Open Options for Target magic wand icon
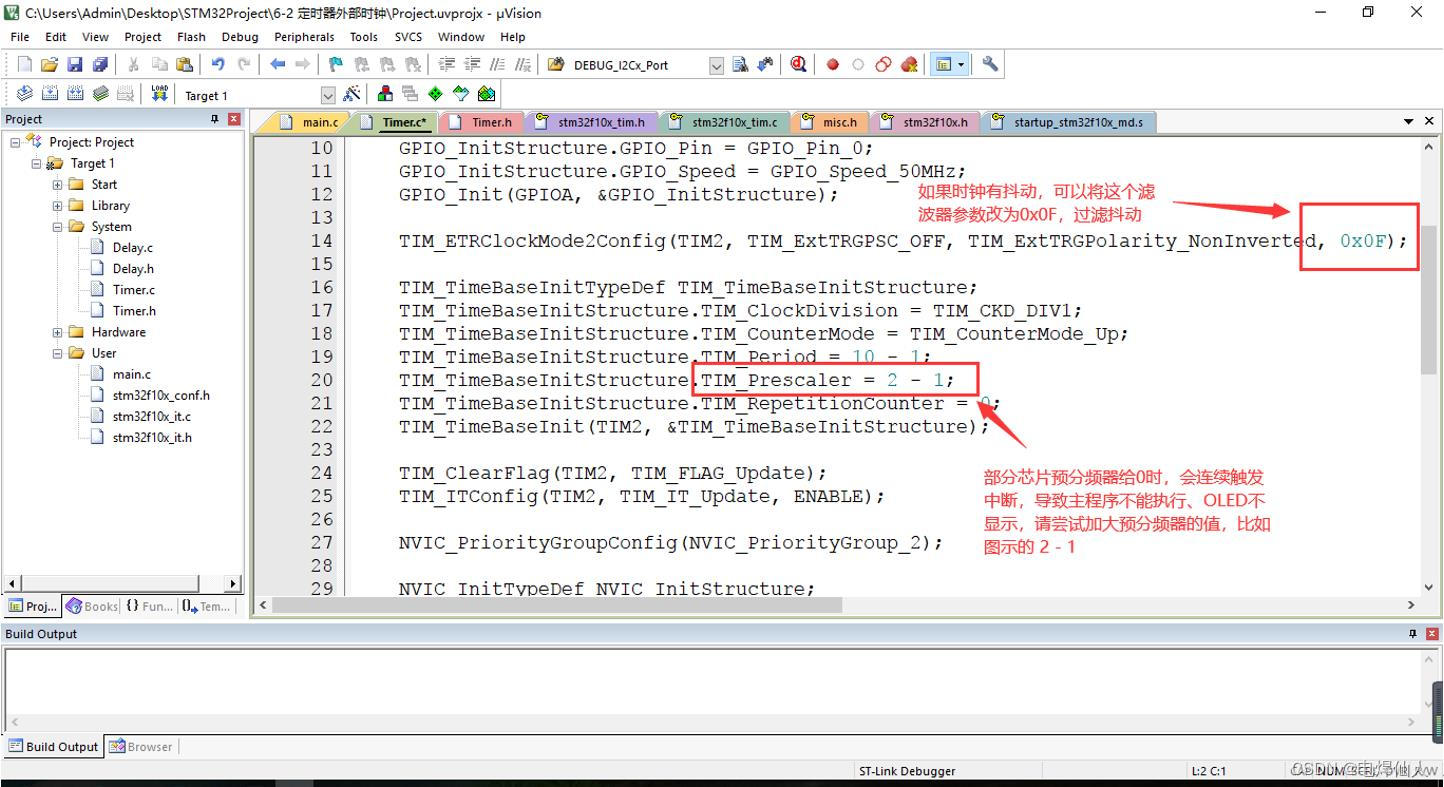1444x787 pixels. pos(352,94)
